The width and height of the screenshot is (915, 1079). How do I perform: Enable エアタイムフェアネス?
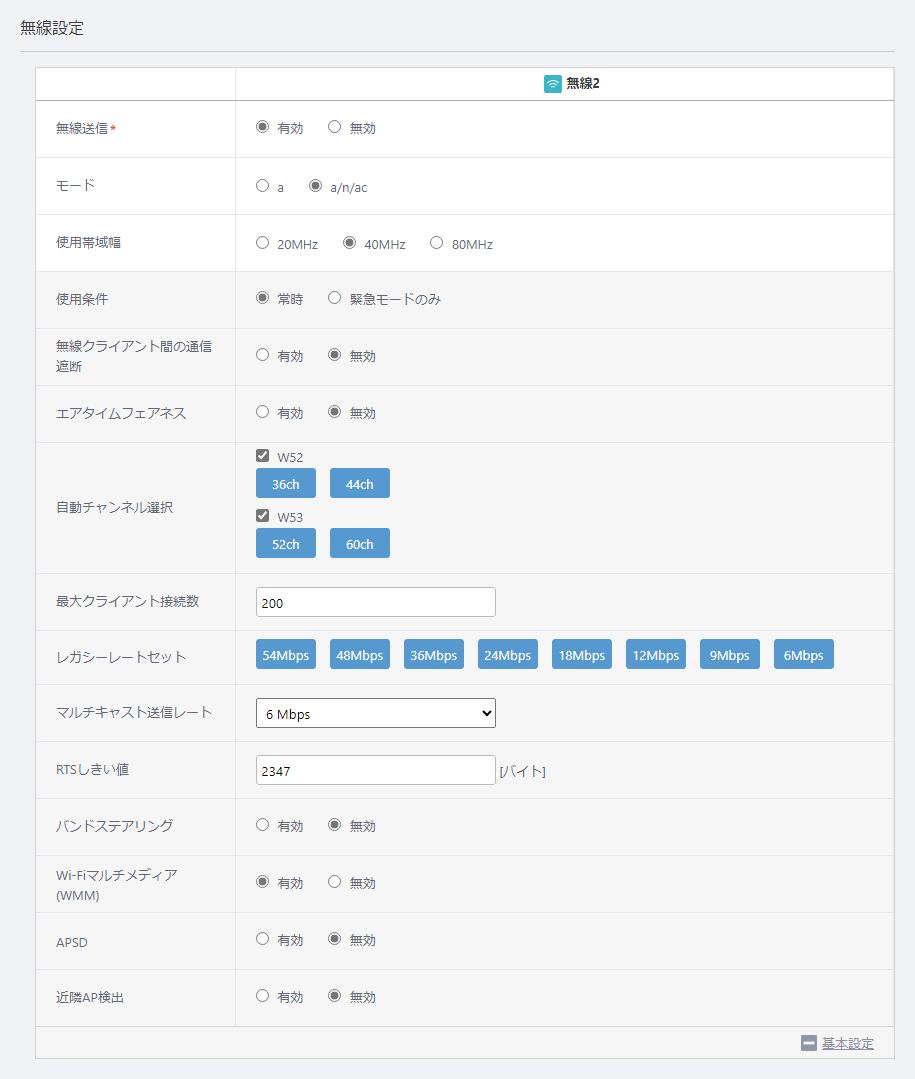tap(262, 412)
